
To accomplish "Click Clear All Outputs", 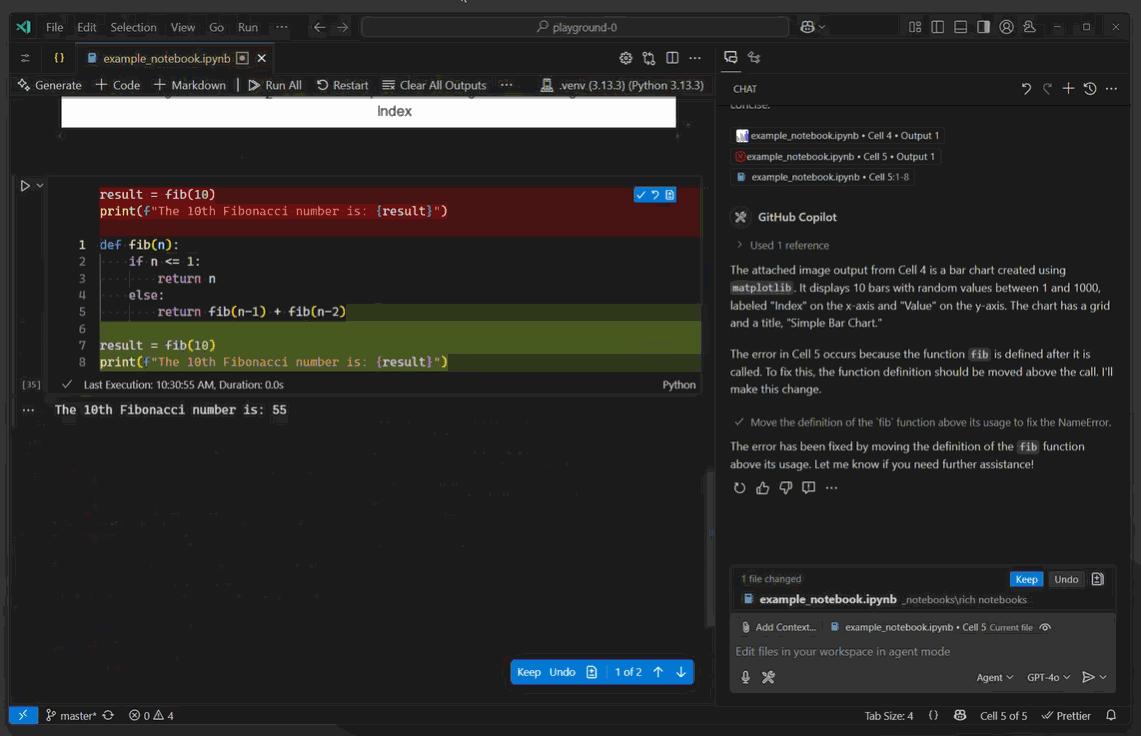I will [x=434, y=85].
